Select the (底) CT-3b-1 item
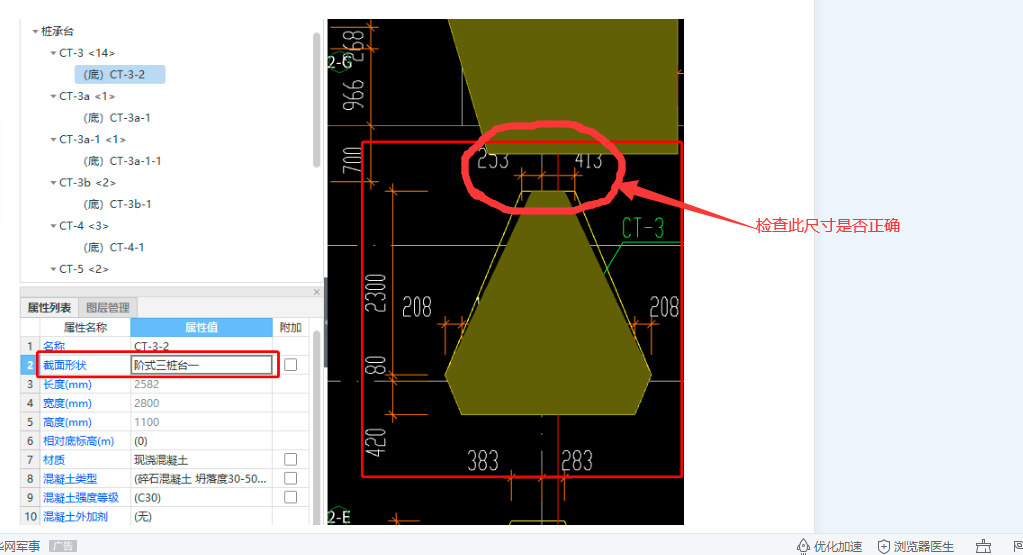This screenshot has height=555, width=1023. [117, 204]
